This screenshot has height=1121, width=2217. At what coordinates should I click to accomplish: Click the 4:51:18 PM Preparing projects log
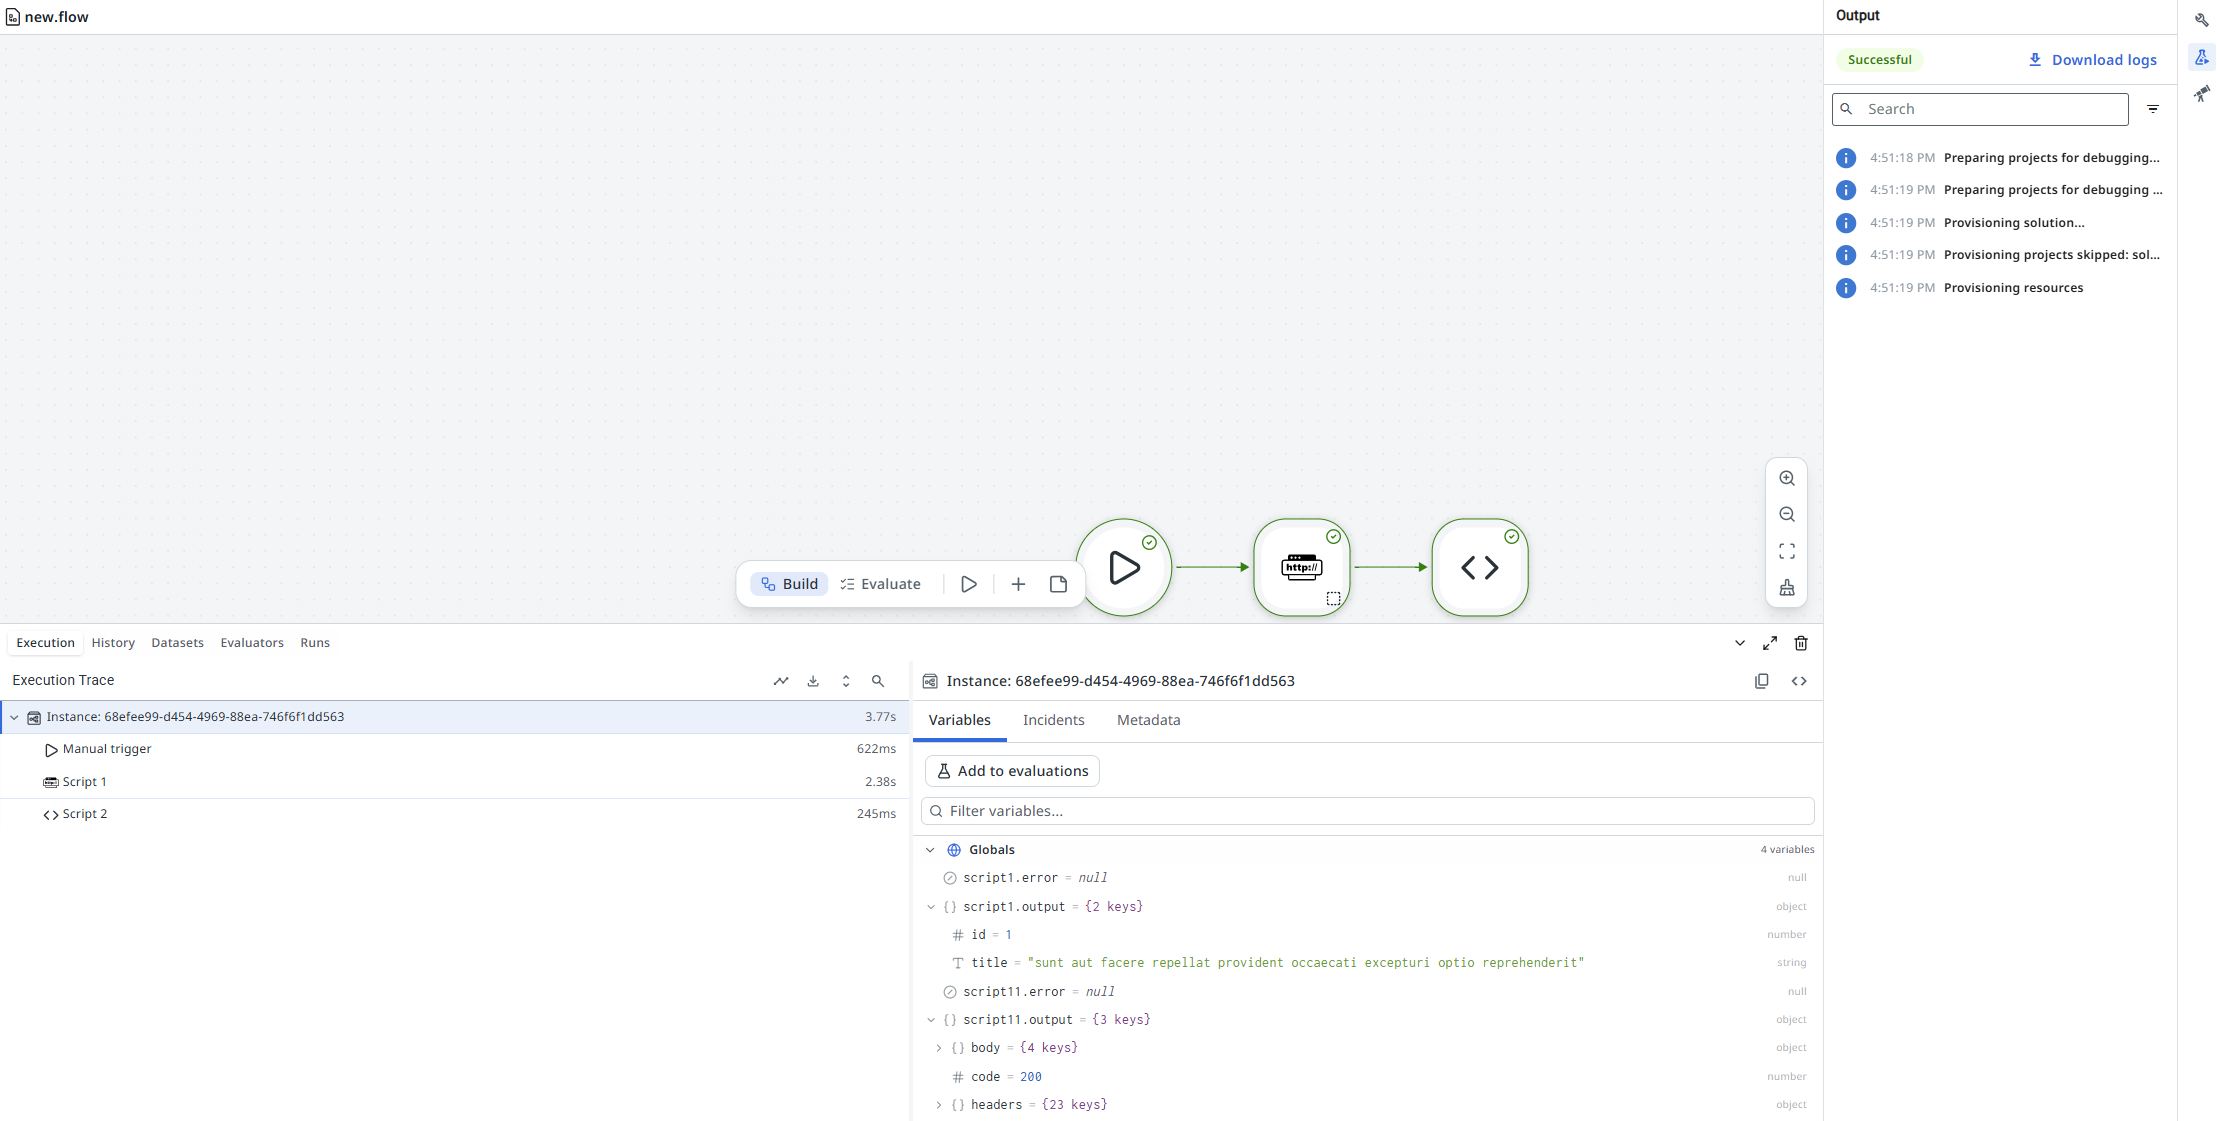click(x=2000, y=158)
